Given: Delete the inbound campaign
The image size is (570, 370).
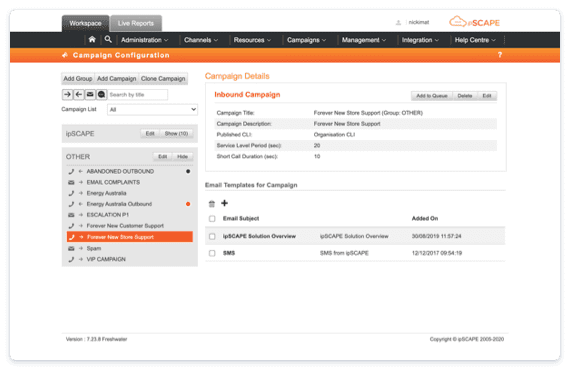Looking at the screenshot, I should [x=465, y=96].
